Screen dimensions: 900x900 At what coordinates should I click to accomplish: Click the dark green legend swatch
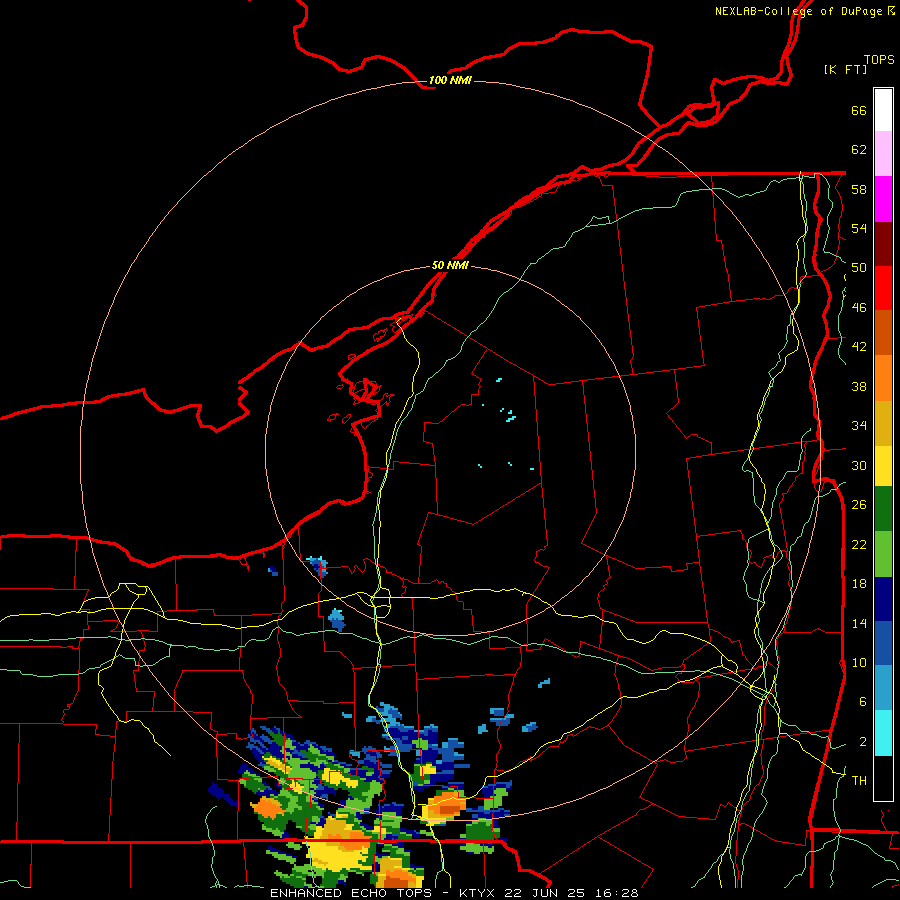point(883,509)
